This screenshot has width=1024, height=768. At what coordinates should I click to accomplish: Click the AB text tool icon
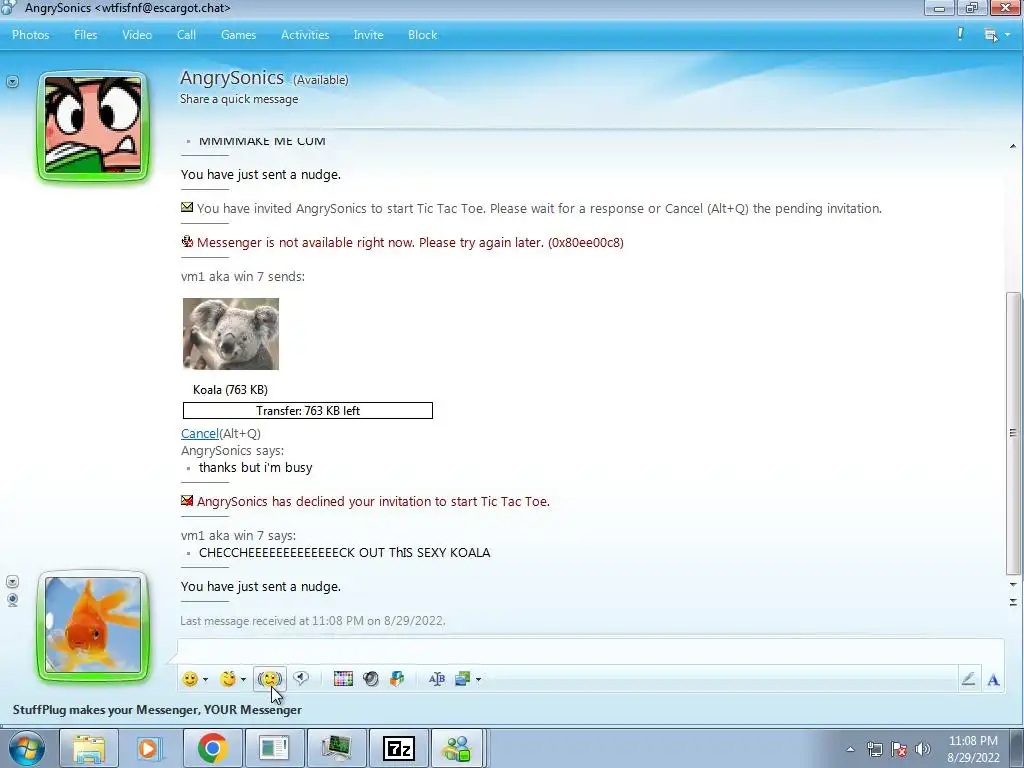click(x=437, y=679)
